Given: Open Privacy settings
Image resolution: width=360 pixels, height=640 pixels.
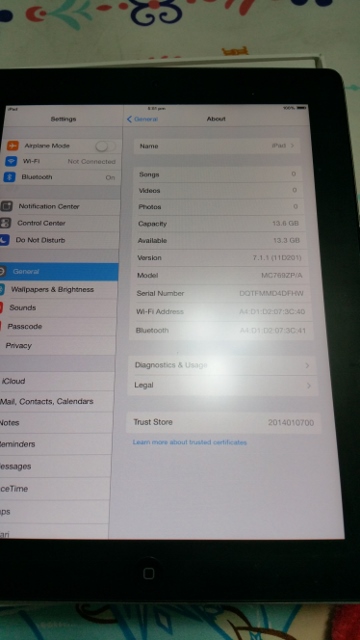Looking at the screenshot, I should [x=57, y=346].
